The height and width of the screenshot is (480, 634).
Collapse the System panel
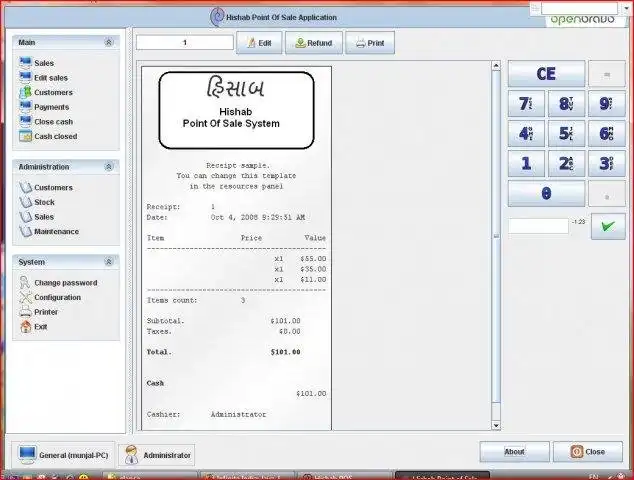tap(108, 262)
